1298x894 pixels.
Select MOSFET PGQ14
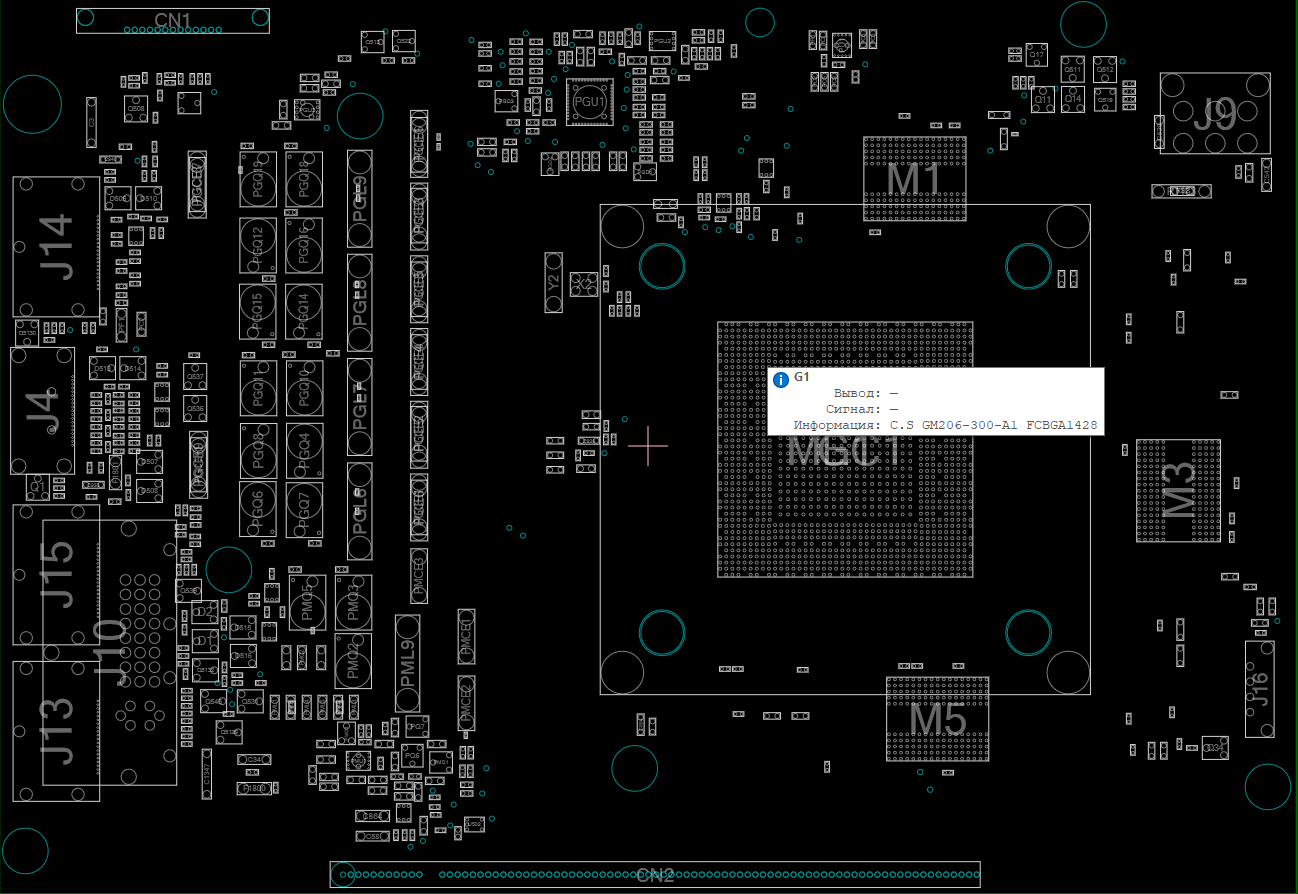pos(304,311)
